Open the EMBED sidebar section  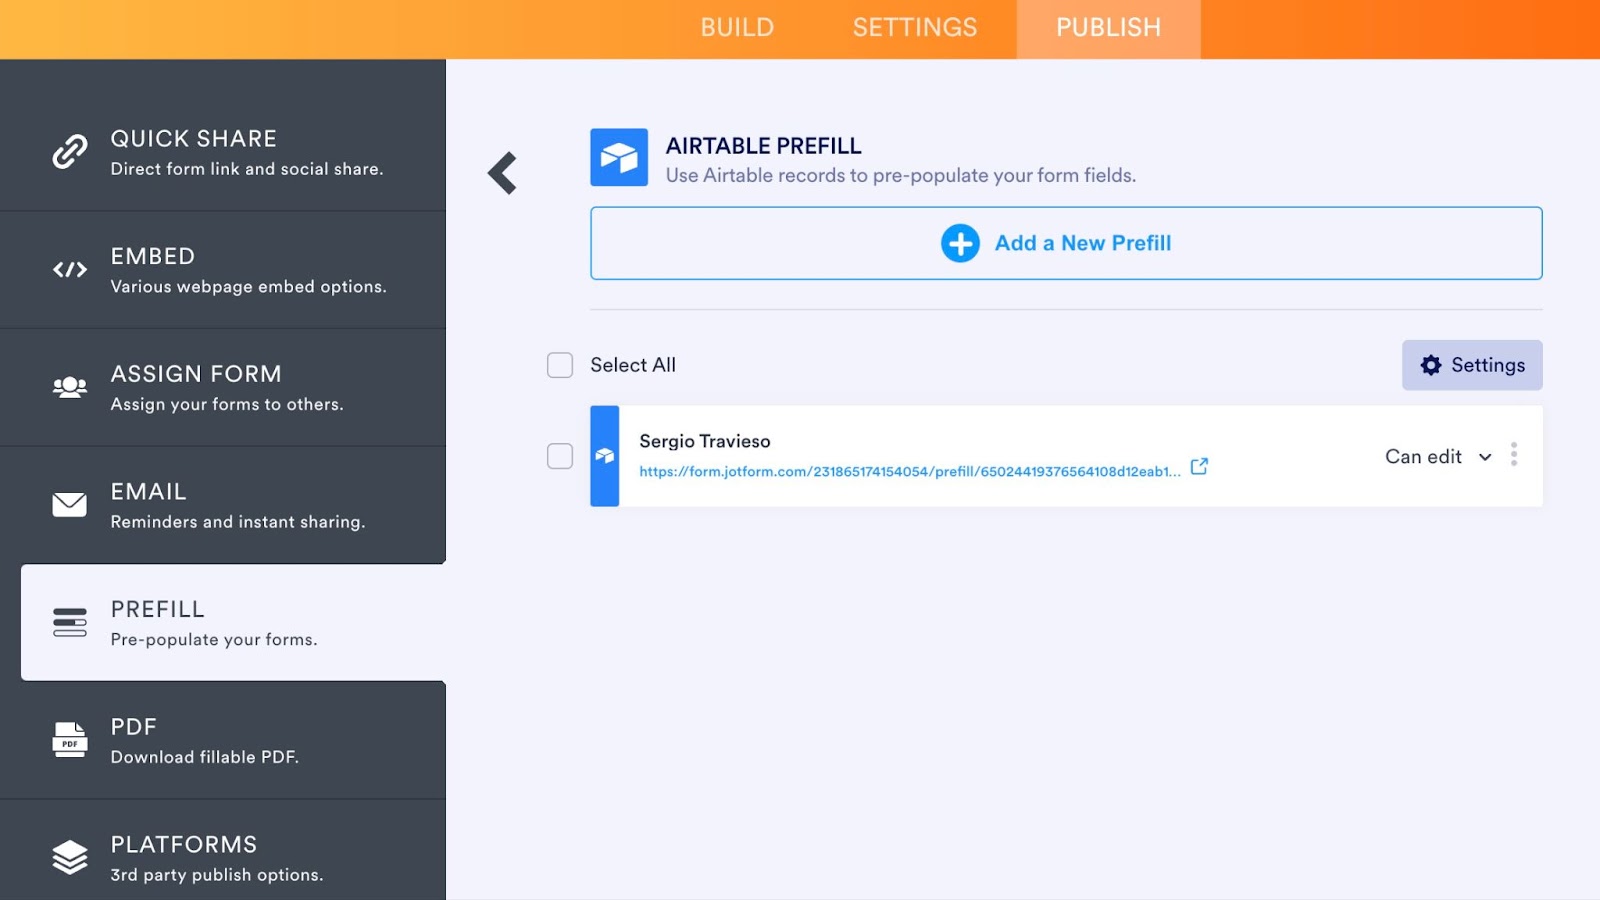tap(223, 270)
